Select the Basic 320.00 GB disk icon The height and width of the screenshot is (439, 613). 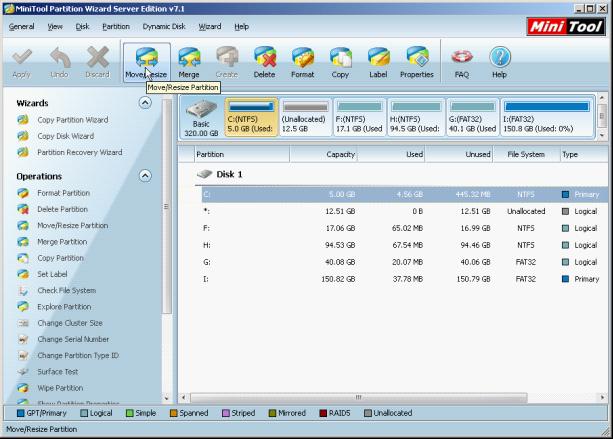tap(201, 118)
